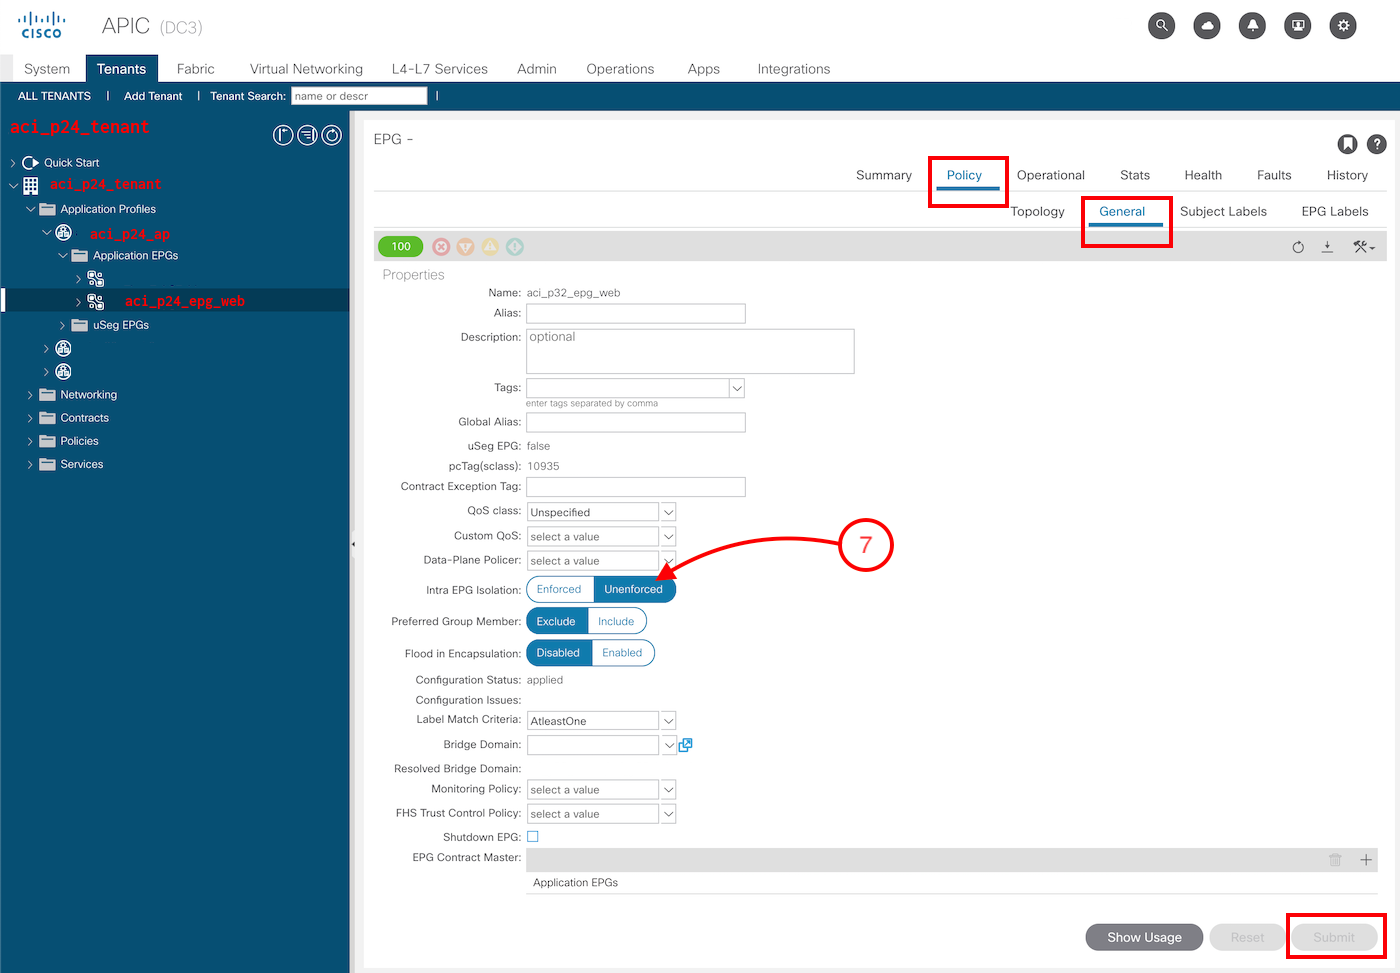Collapse the Application Profiles folder
Screen dimensions: 1400x973
coord(30,209)
